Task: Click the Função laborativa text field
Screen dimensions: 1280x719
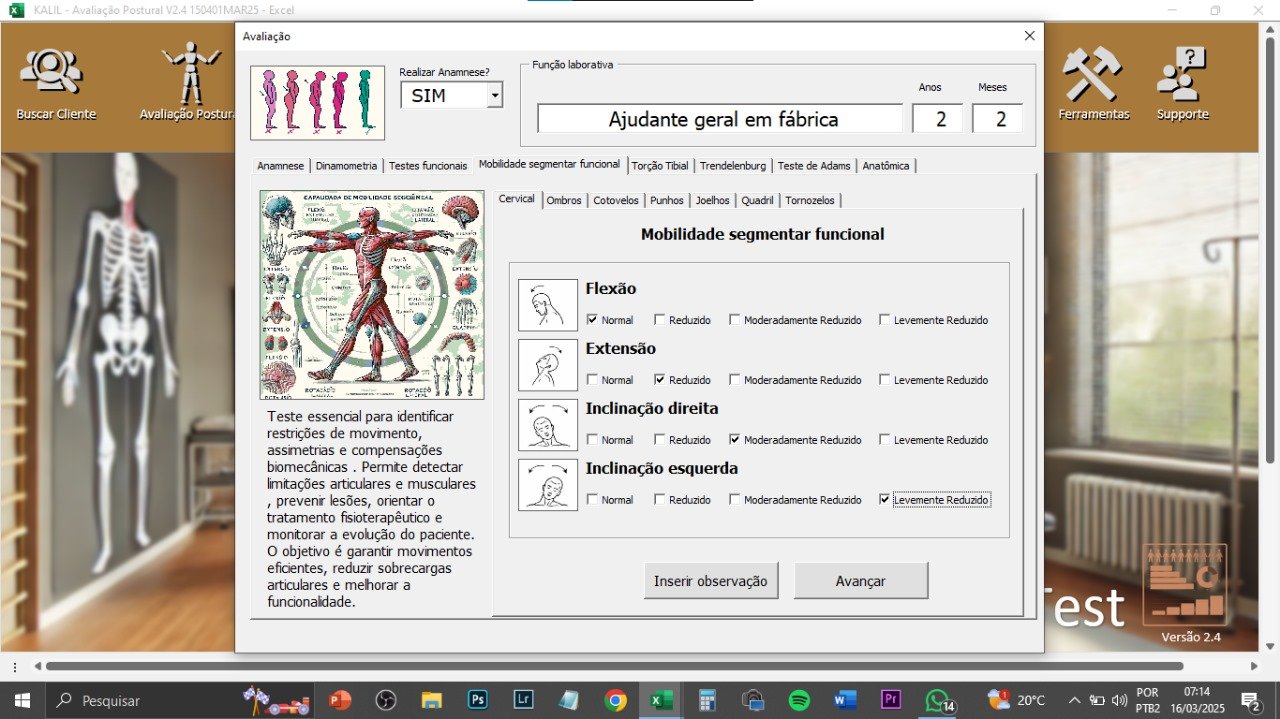Action: [720, 119]
